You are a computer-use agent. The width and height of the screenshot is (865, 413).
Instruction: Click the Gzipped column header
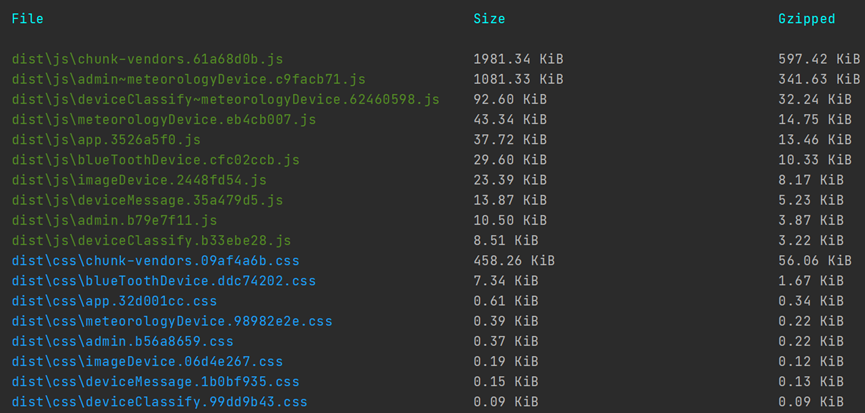(807, 19)
